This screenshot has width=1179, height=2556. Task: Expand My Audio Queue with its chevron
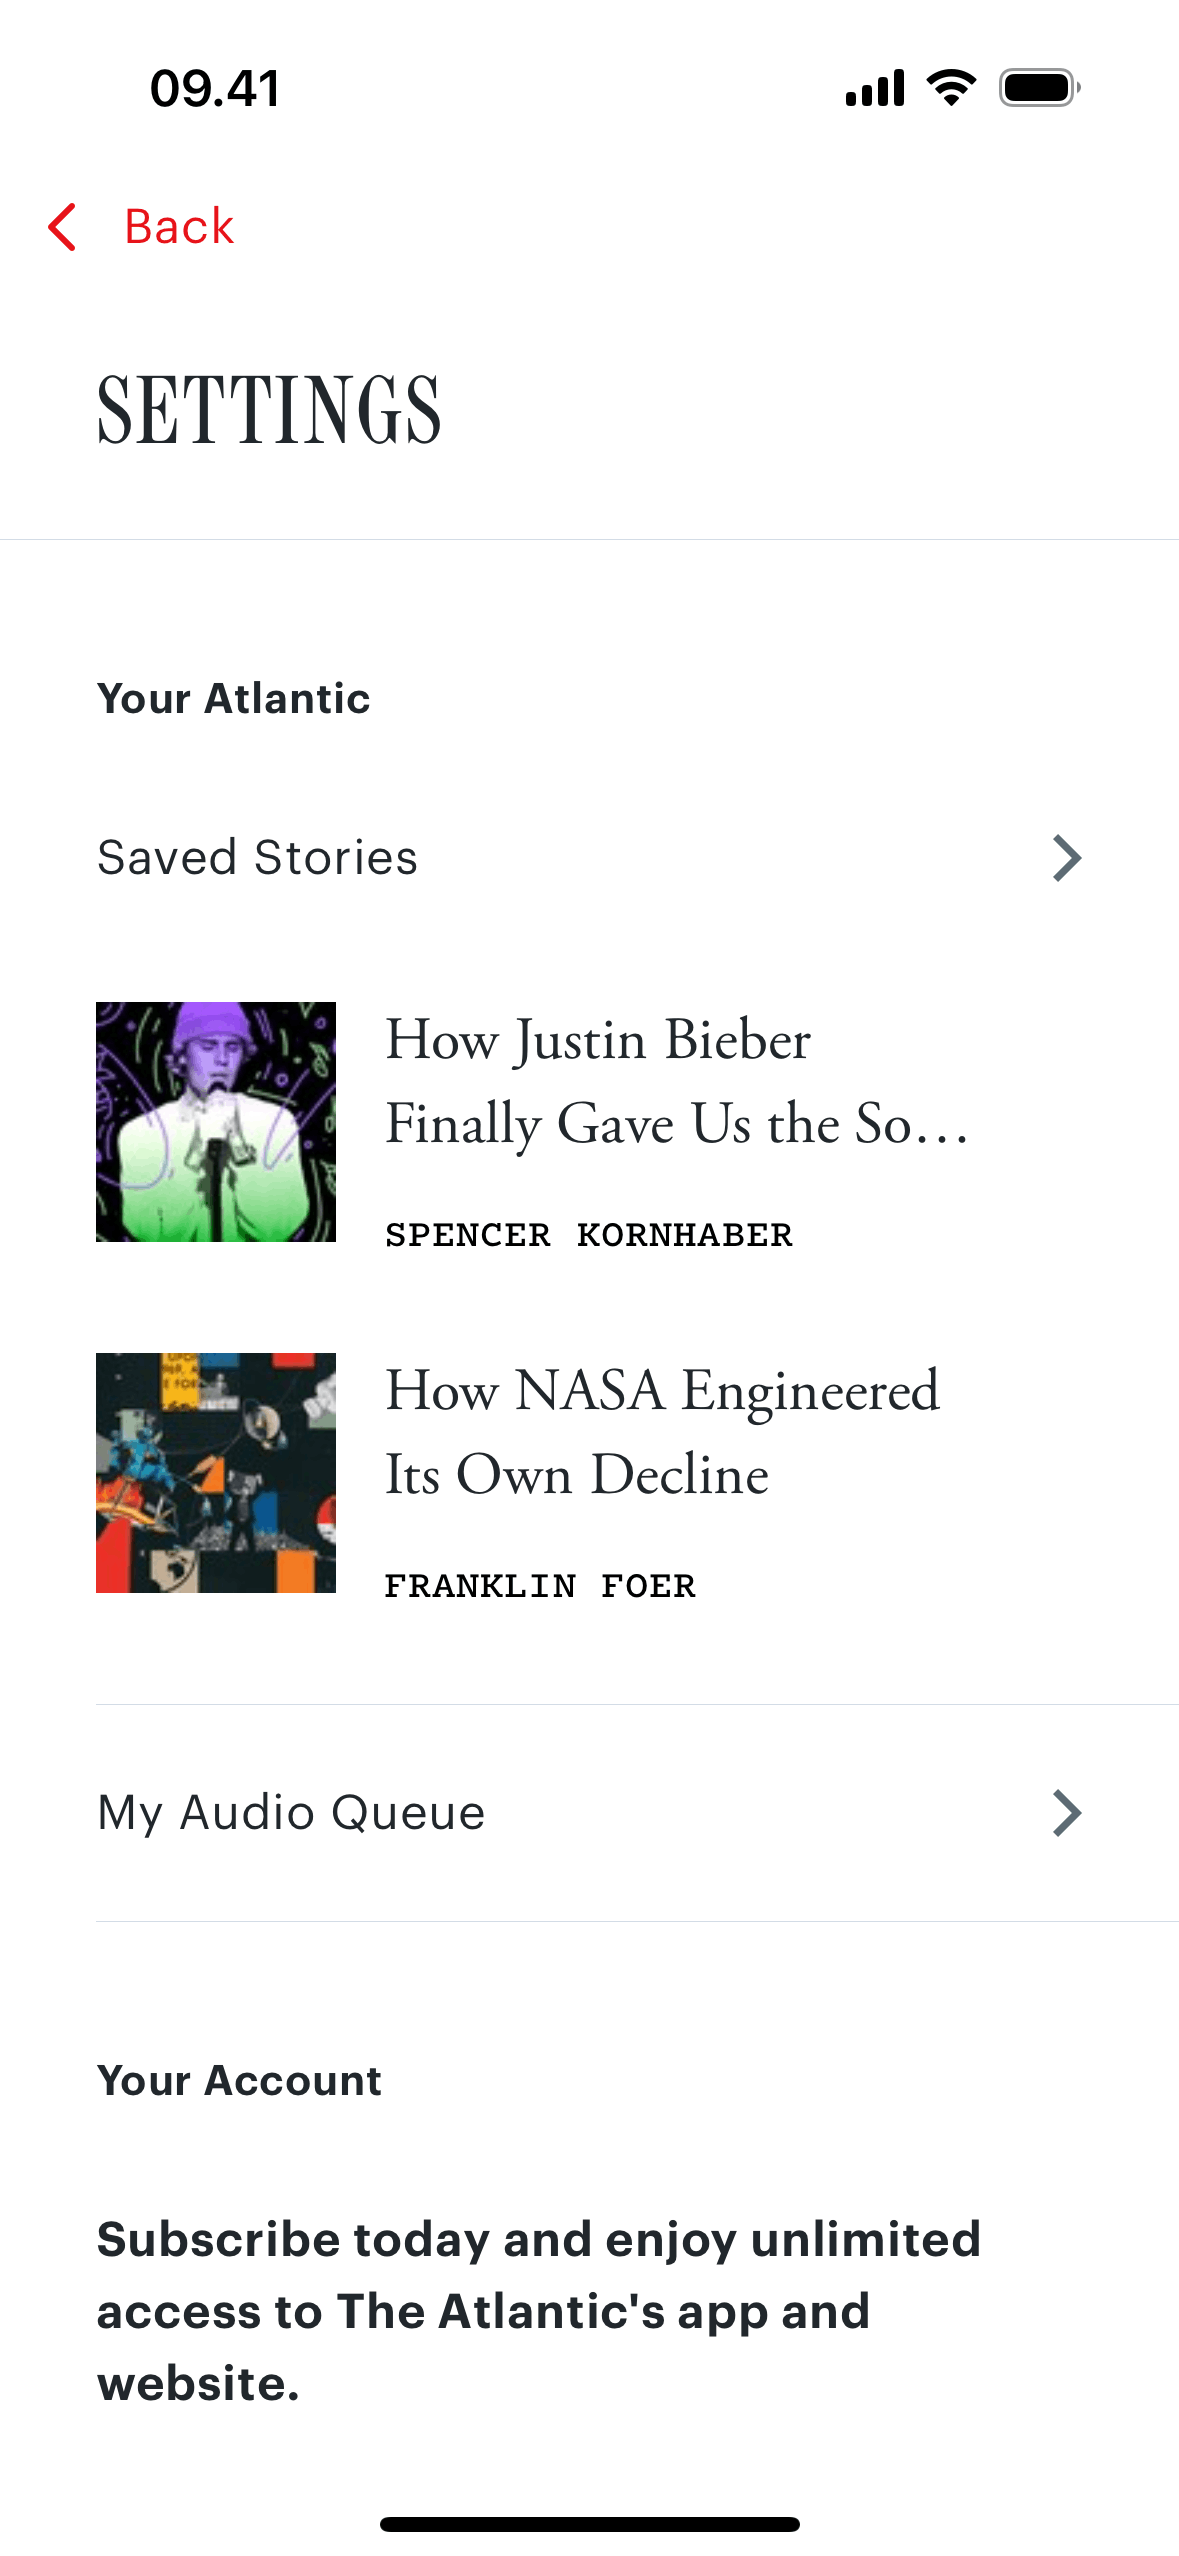(1066, 1813)
